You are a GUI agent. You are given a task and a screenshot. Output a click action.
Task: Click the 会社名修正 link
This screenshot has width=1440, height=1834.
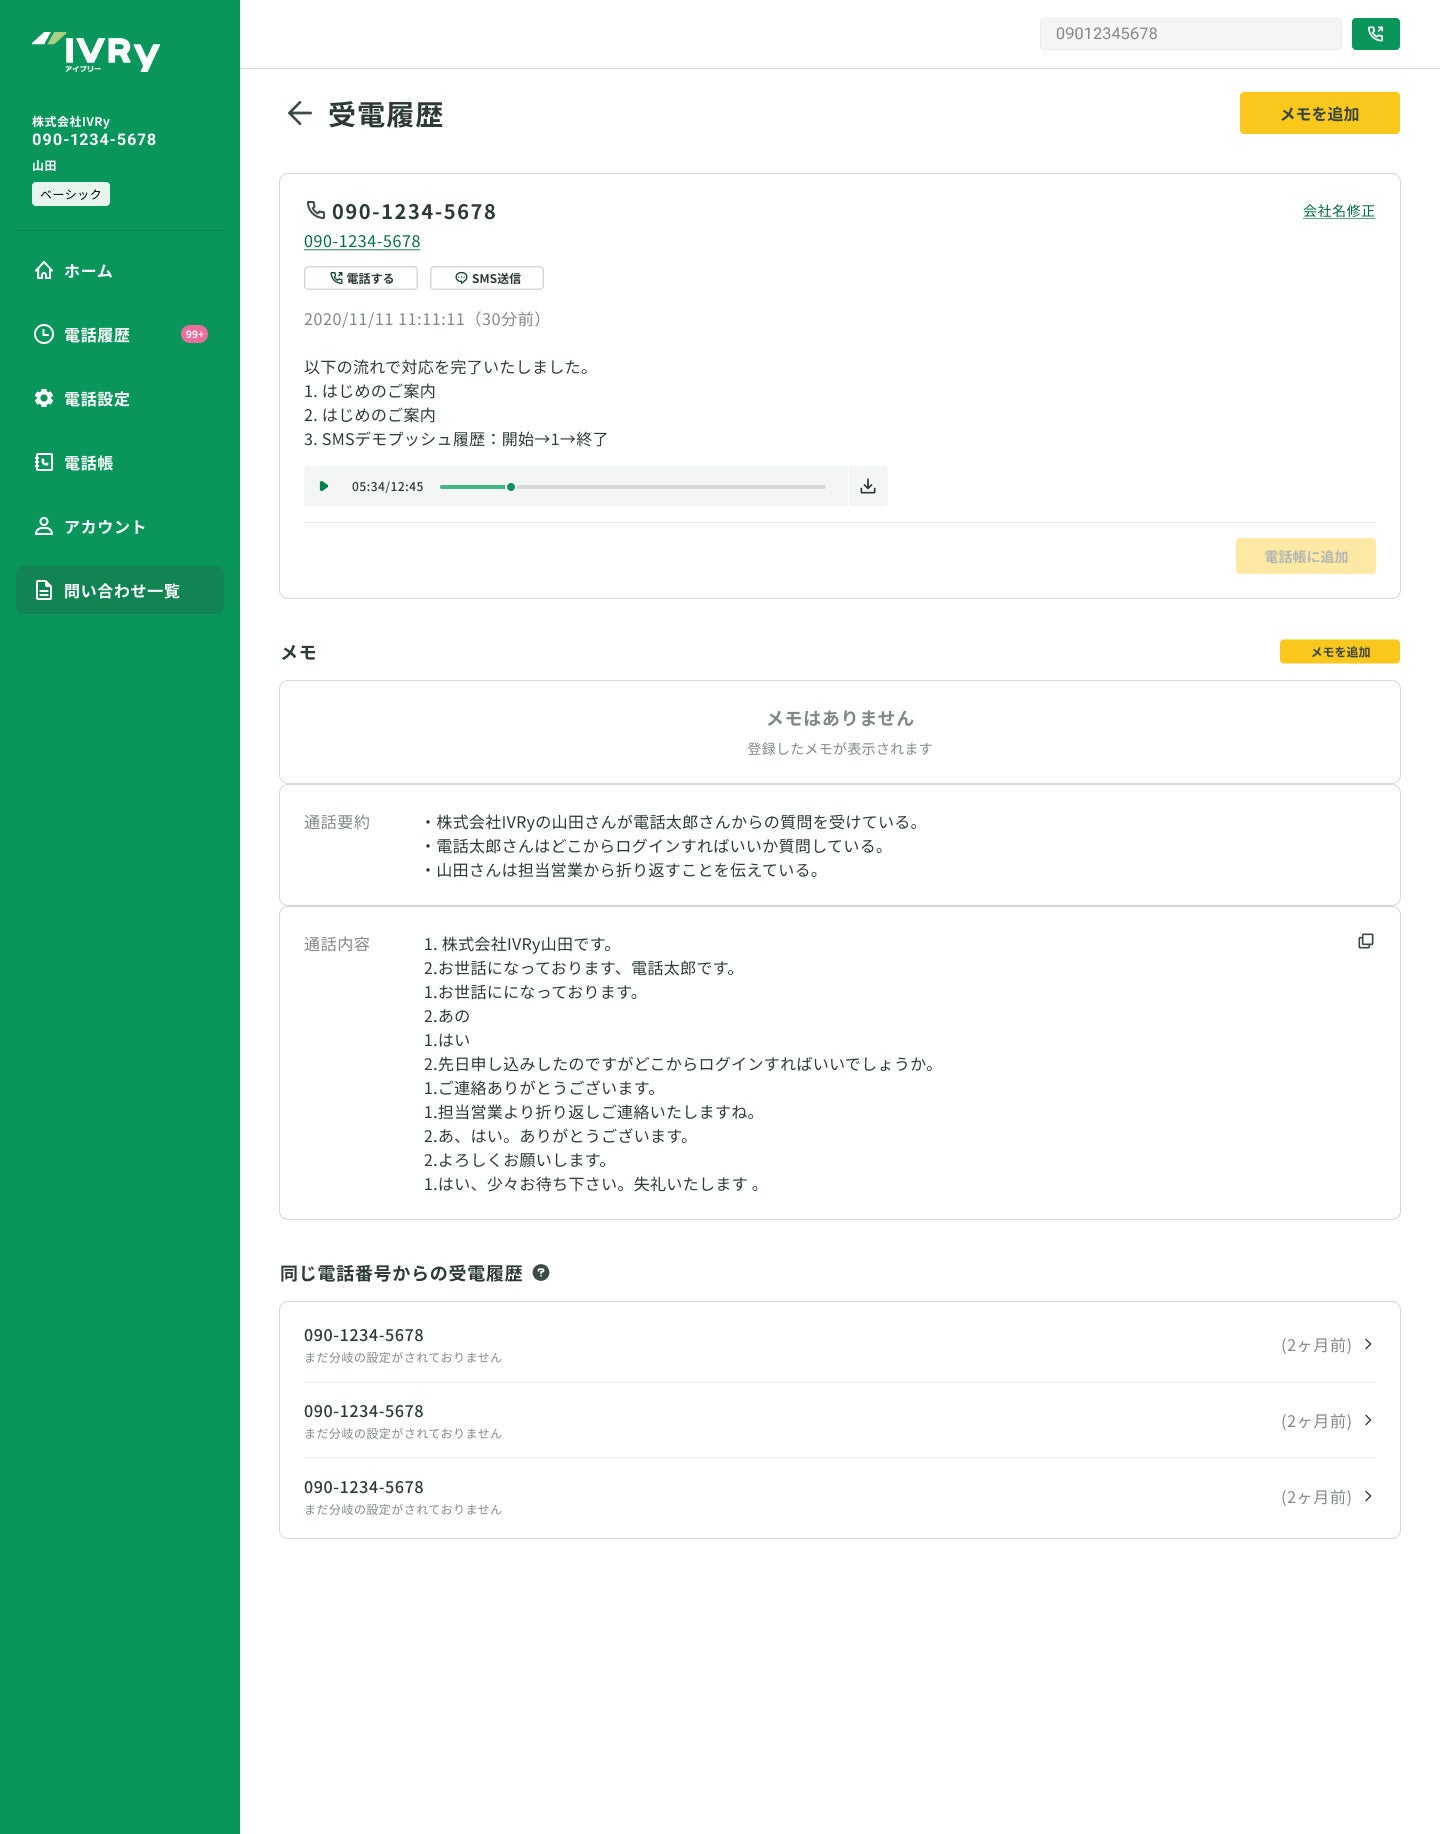point(1339,211)
